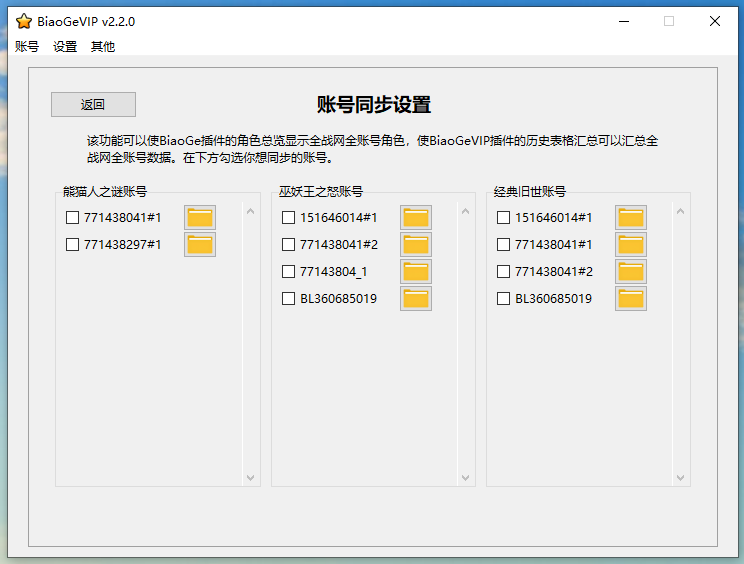Open folder for BL360685019 in 经典旧世账号
744x564 pixels.
point(631,298)
